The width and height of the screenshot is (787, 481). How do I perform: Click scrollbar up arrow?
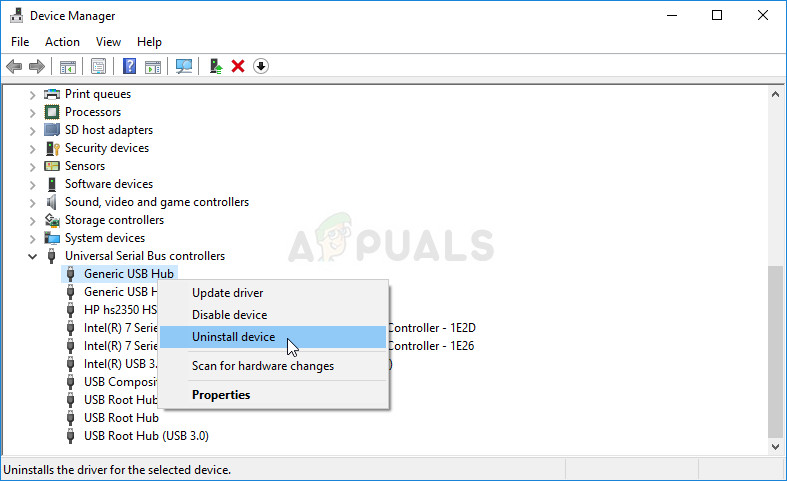[x=775, y=94]
